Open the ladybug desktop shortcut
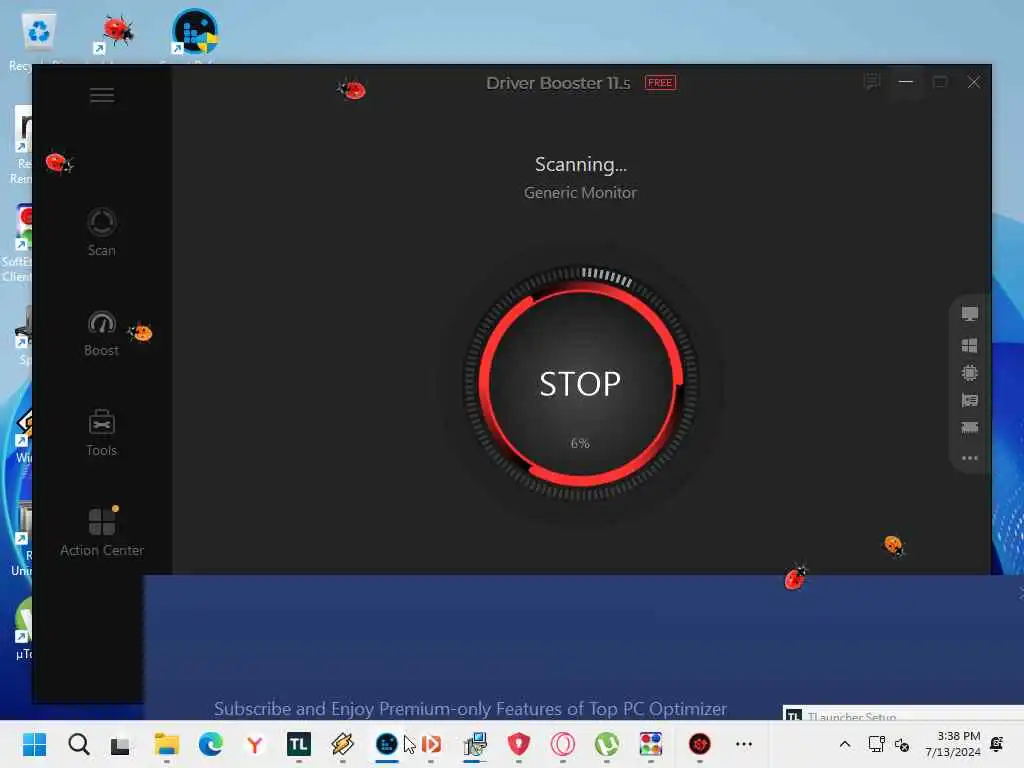The image size is (1024, 768). pos(116,34)
